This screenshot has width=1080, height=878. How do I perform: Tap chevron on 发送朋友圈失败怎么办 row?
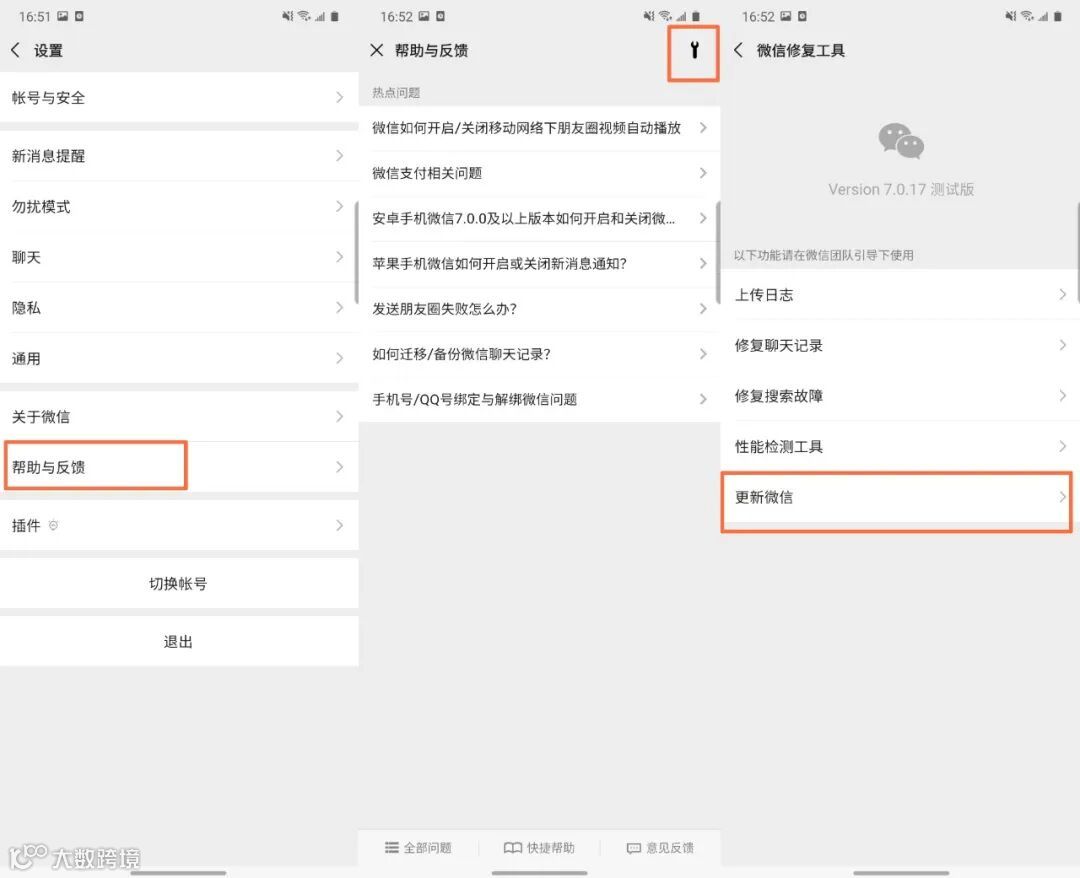pyautogui.click(x=703, y=309)
